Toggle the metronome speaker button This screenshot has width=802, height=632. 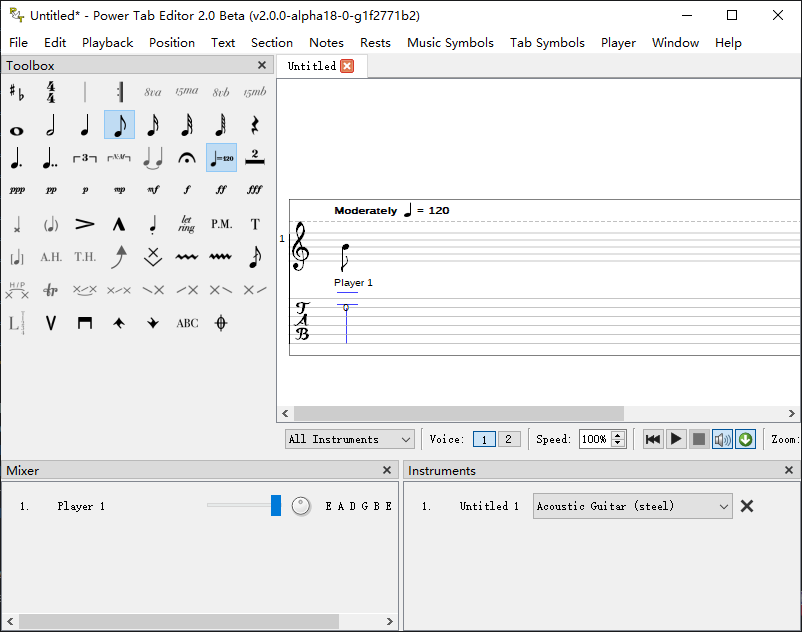click(x=722, y=439)
